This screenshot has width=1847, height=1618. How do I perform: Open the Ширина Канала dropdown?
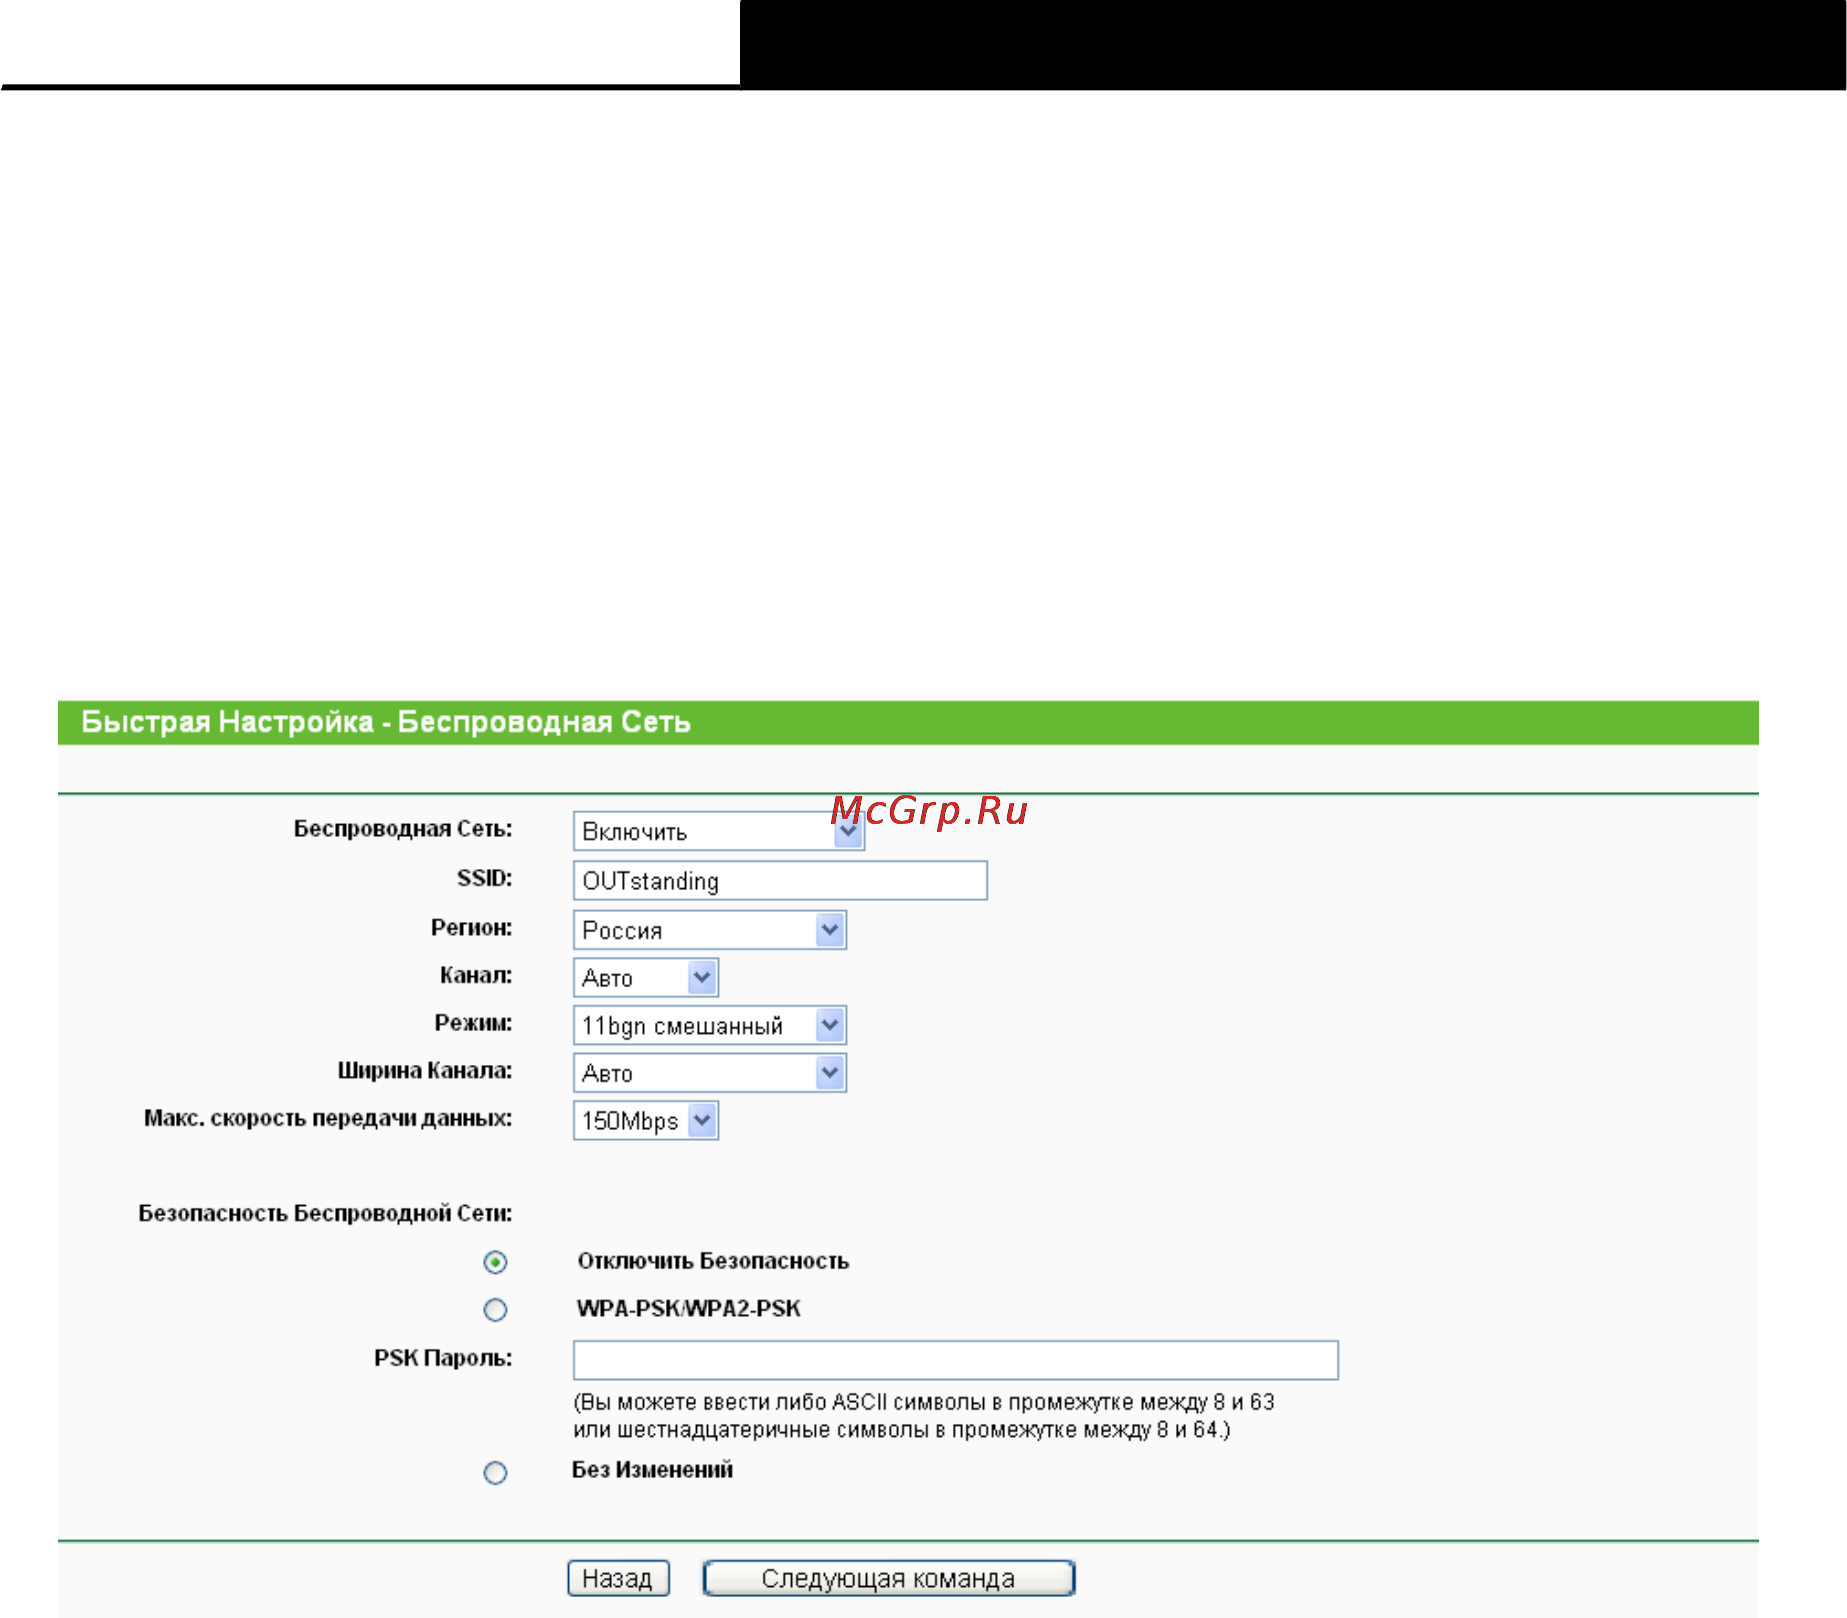tap(709, 1073)
